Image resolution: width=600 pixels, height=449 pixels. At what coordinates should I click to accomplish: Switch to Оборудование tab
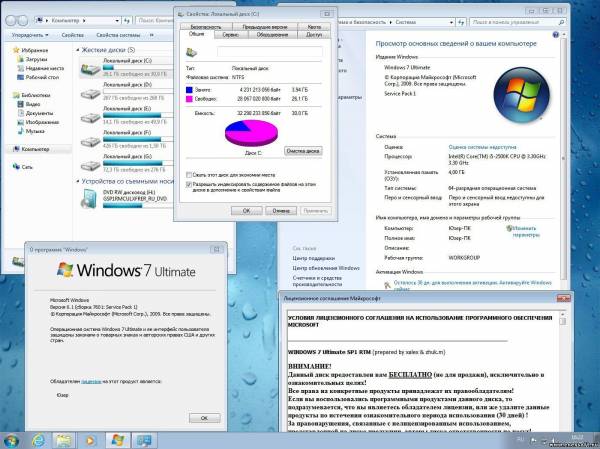coord(272,35)
